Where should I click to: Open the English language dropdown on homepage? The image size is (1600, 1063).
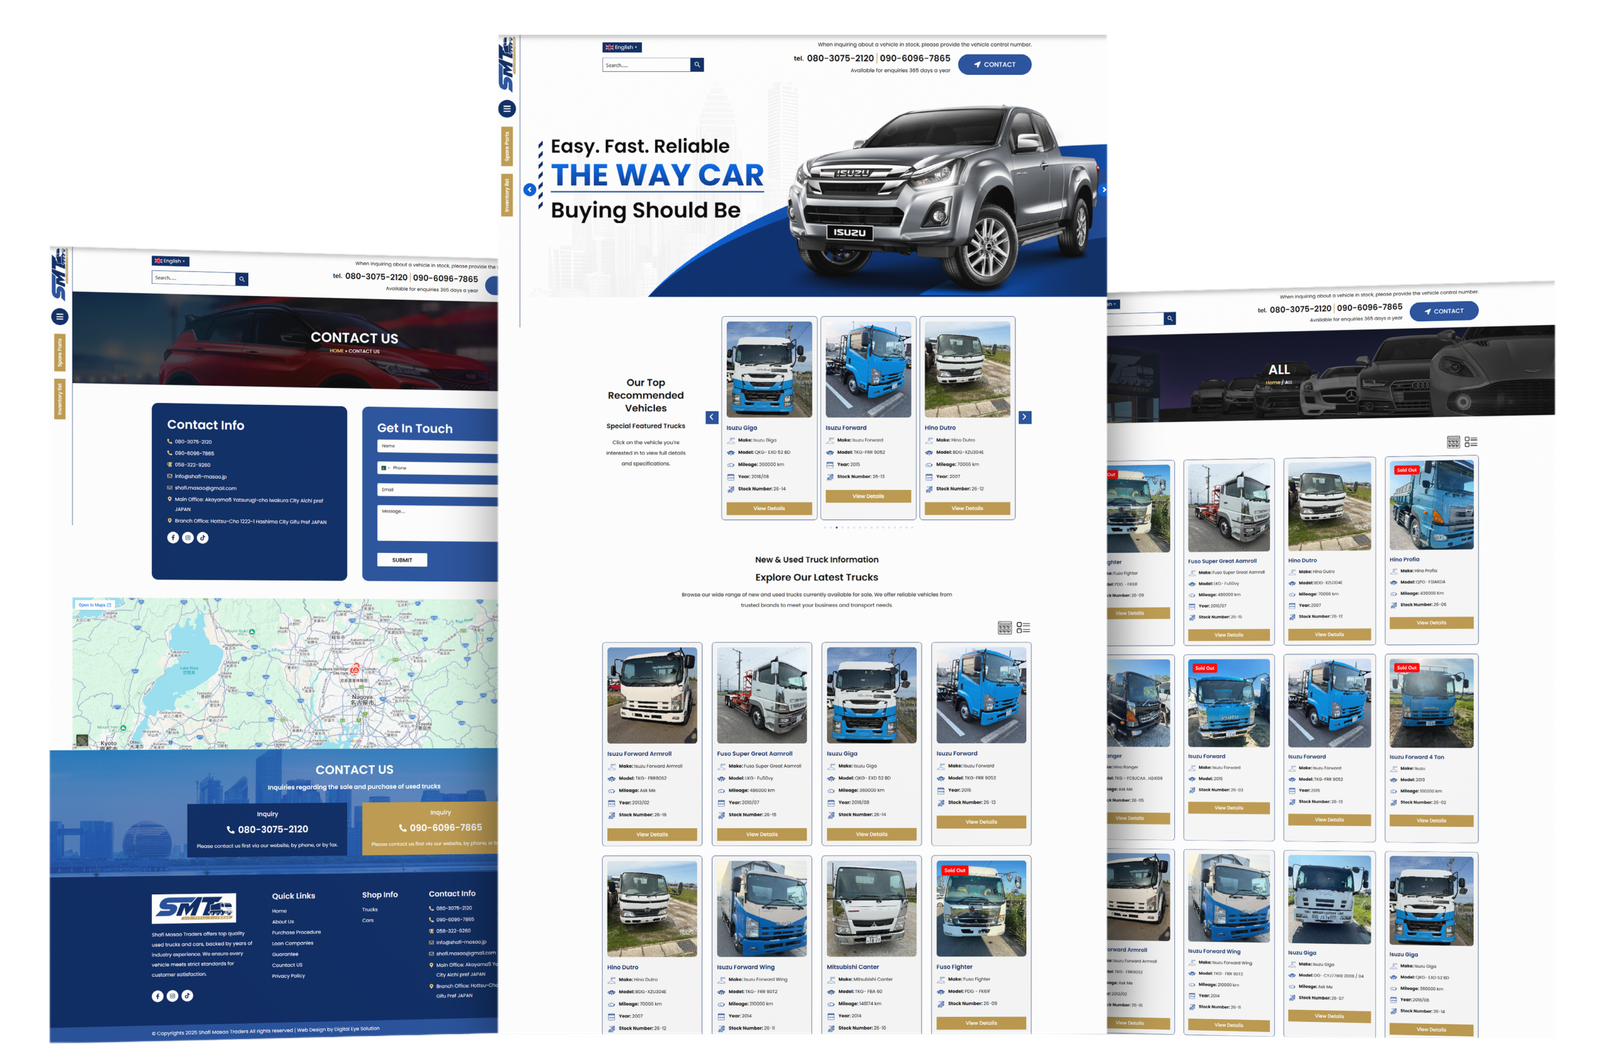622,47
